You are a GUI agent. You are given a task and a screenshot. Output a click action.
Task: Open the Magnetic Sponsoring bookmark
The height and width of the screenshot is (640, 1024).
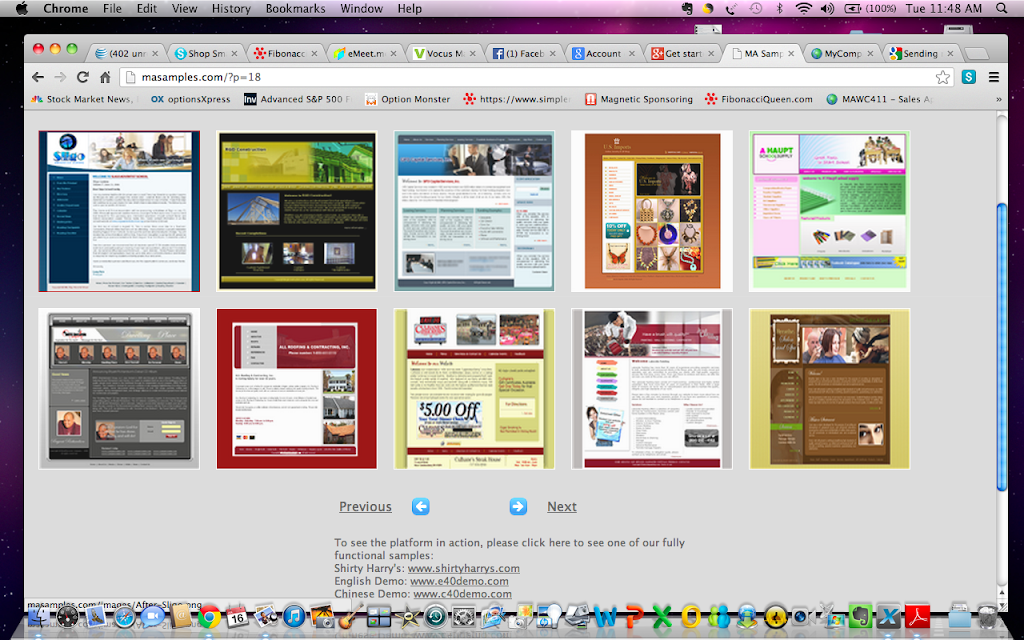tap(639, 99)
